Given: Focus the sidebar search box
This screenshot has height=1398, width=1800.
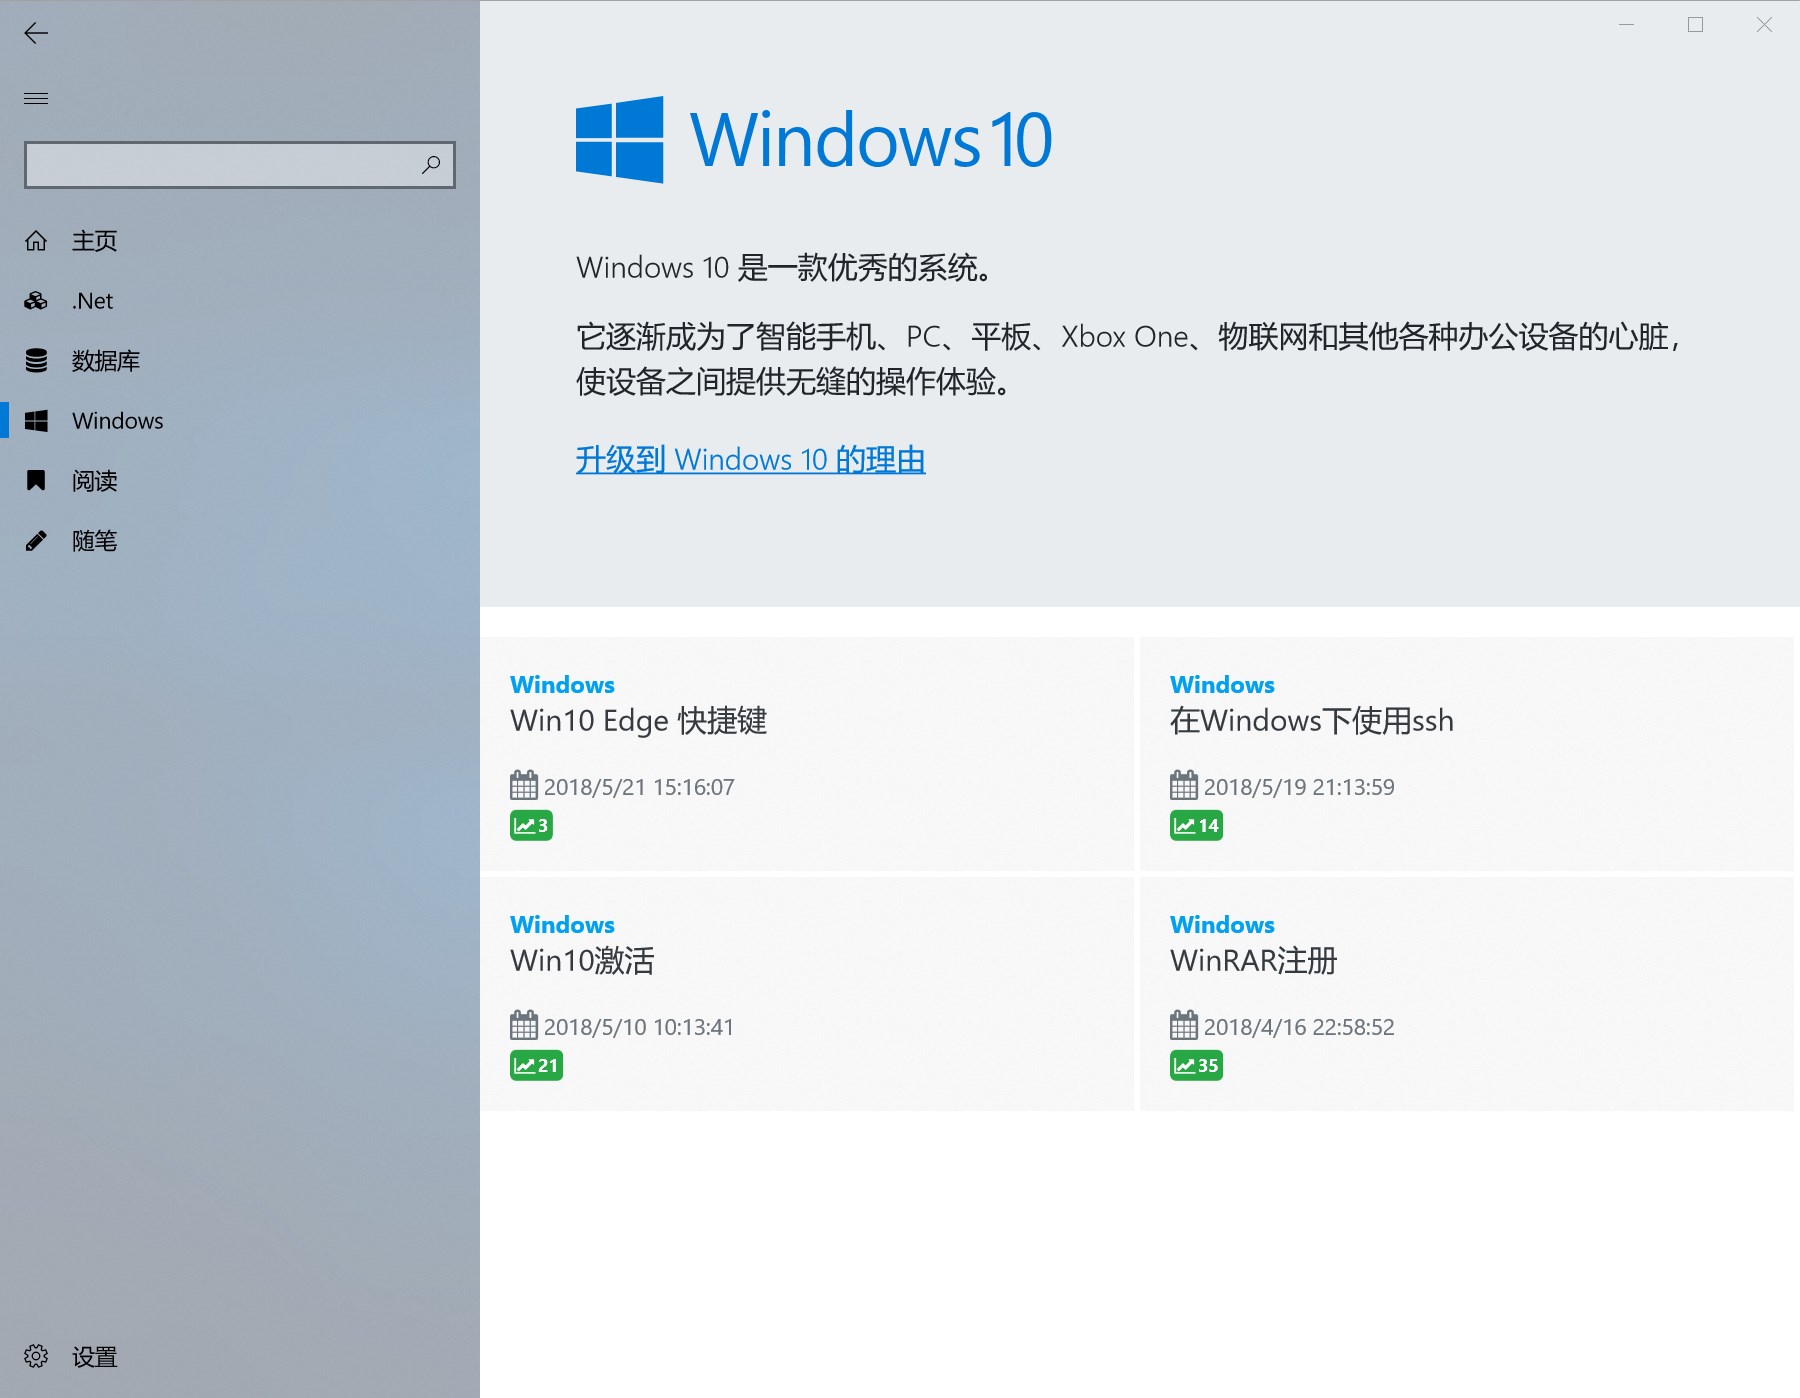Looking at the screenshot, I should [240, 165].
